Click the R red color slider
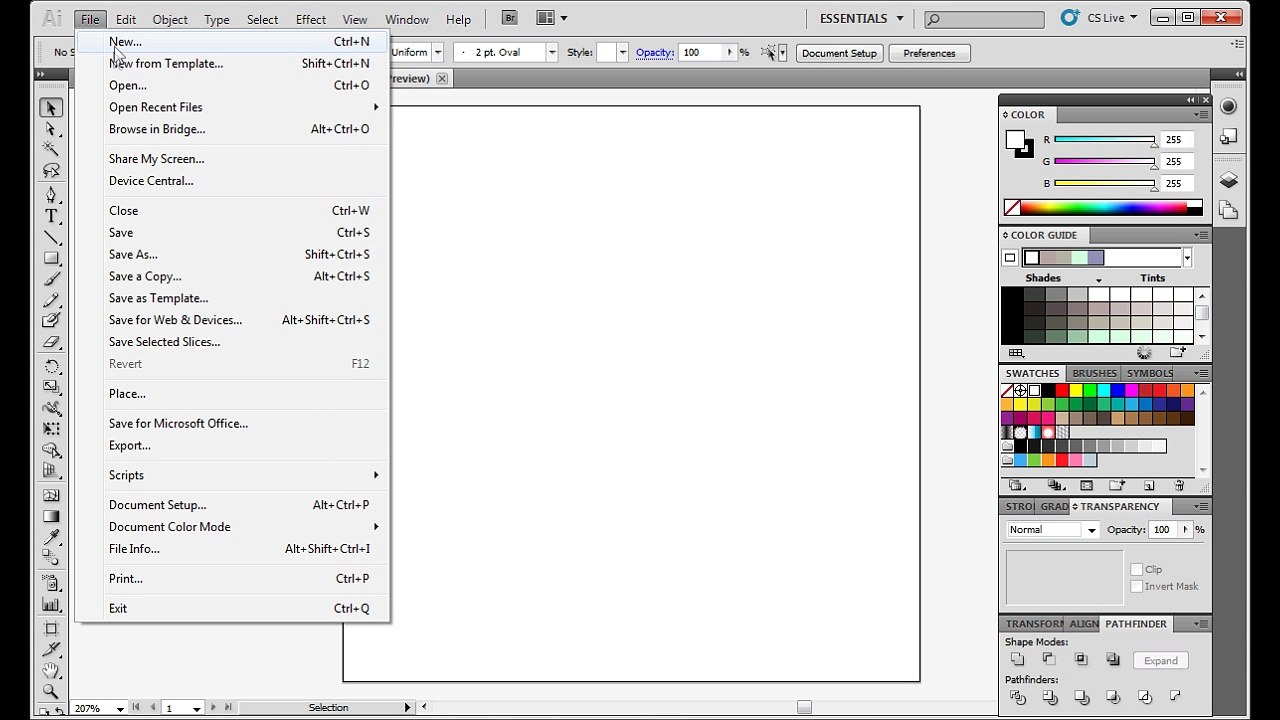The width and height of the screenshot is (1280, 720). (1105, 140)
